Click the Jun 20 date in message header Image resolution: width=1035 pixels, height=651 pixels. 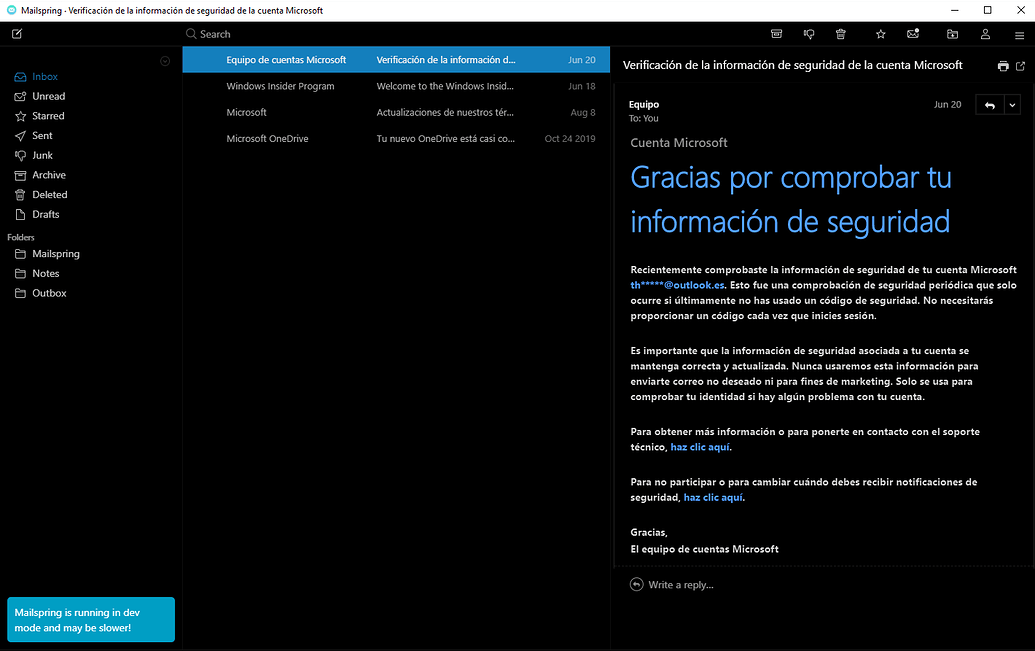947,104
